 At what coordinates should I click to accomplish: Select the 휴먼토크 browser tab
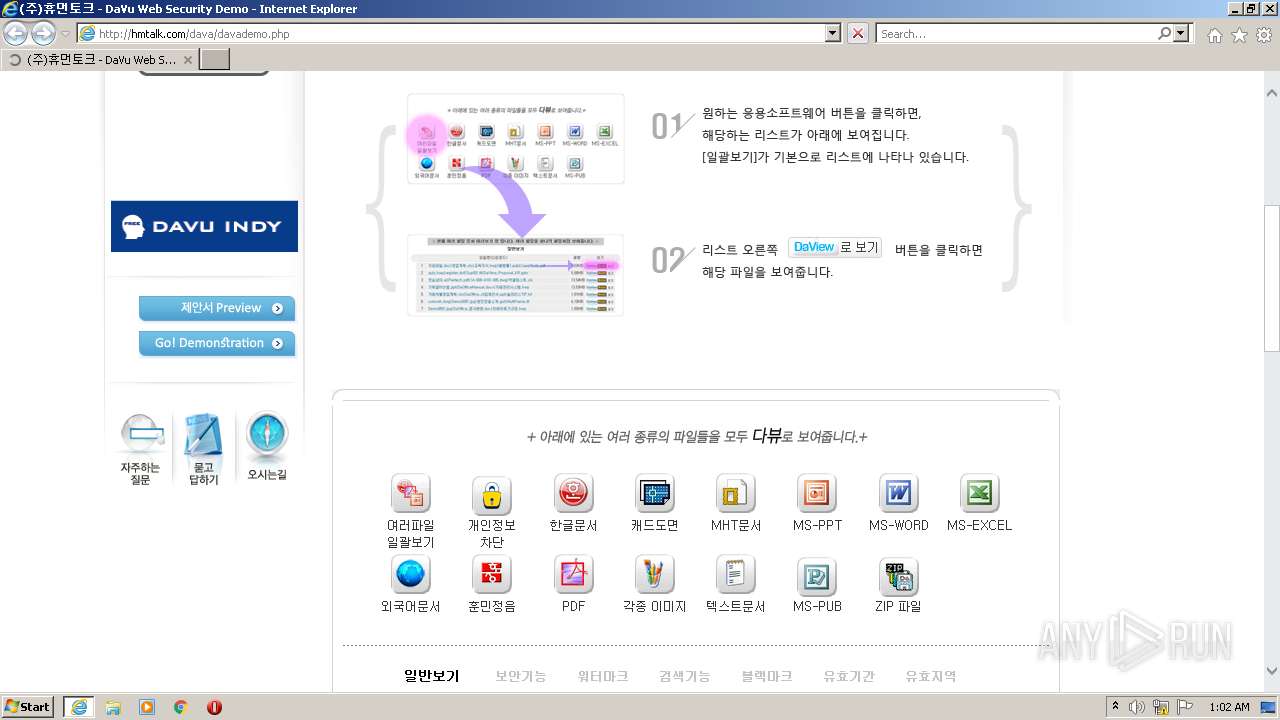click(100, 60)
